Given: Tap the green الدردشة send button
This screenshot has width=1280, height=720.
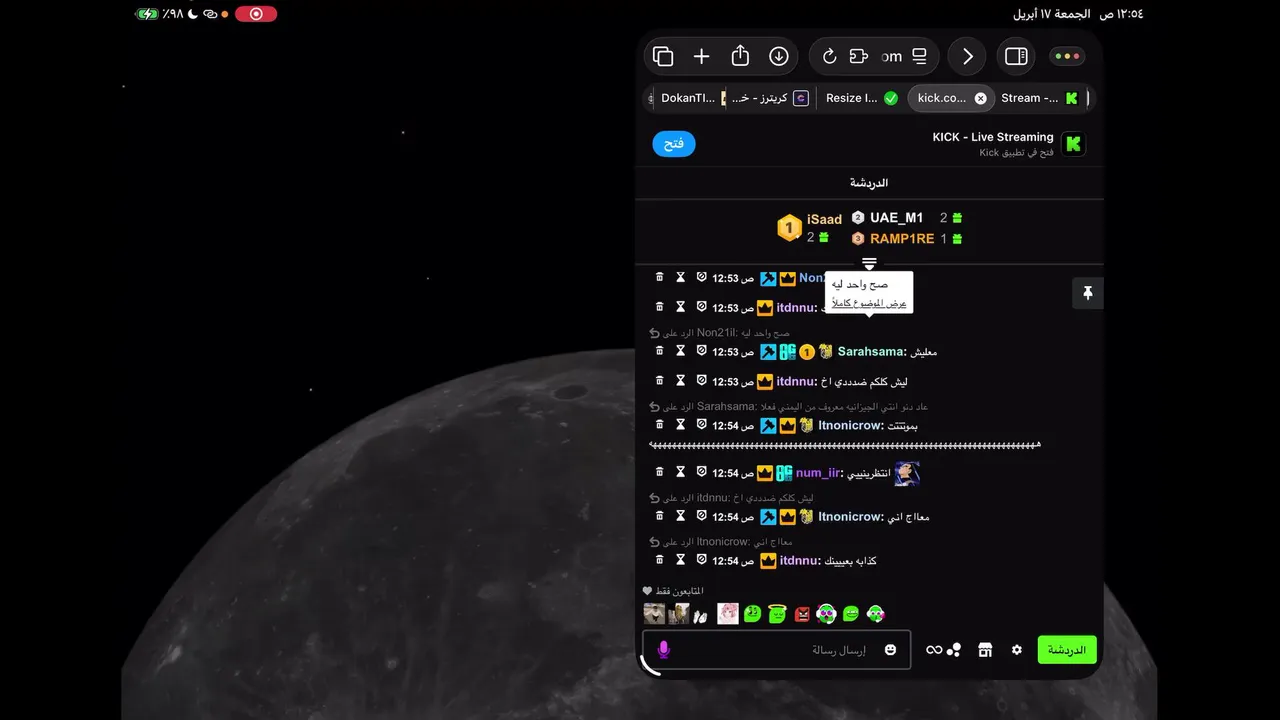Looking at the screenshot, I should (1067, 650).
